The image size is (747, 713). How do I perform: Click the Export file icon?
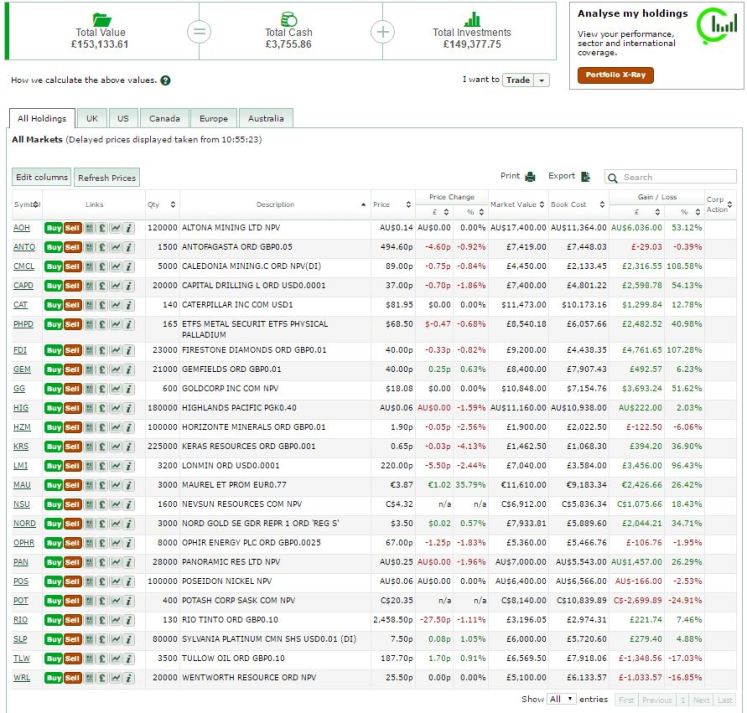[x=585, y=177]
